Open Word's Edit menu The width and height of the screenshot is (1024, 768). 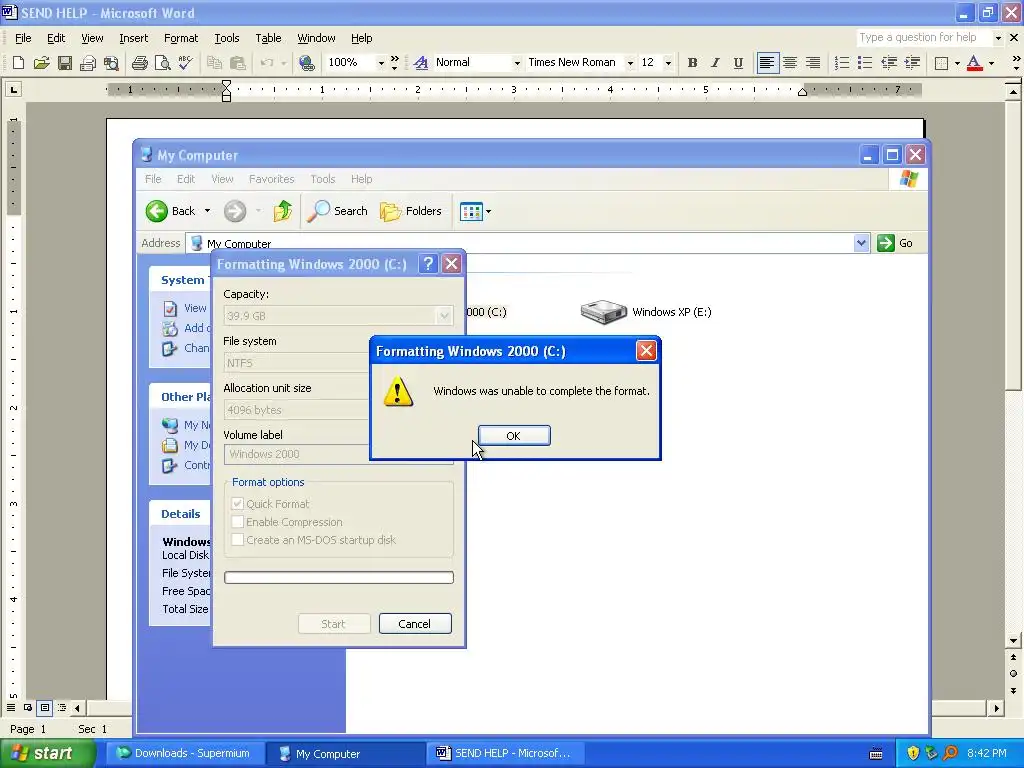pyautogui.click(x=56, y=38)
